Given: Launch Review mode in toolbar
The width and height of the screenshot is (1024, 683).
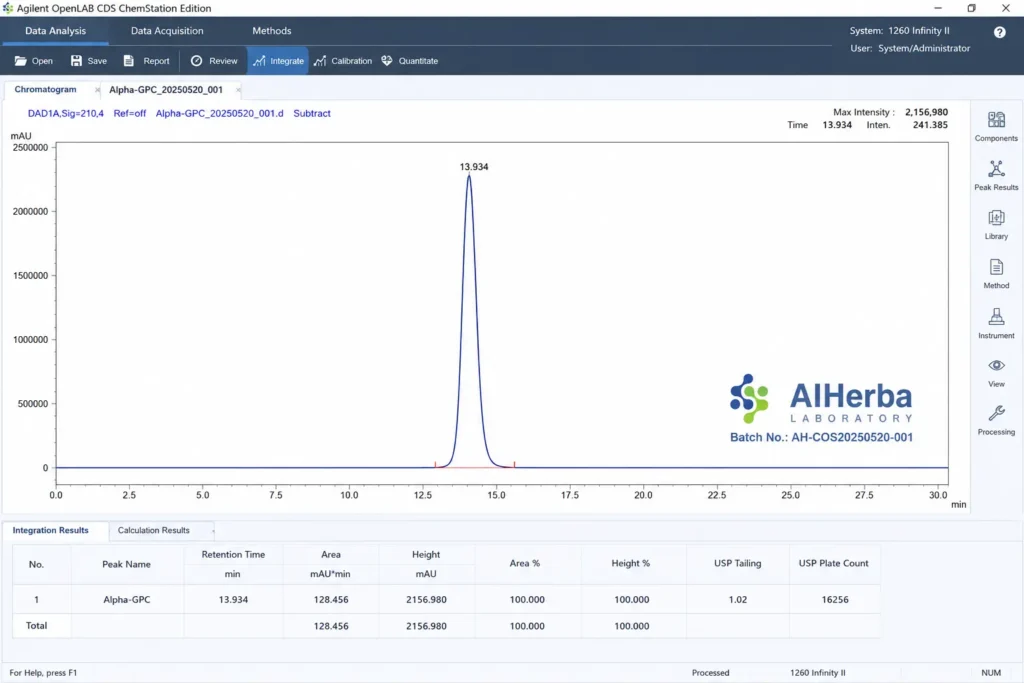Looking at the screenshot, I should (x=214, y=61).
